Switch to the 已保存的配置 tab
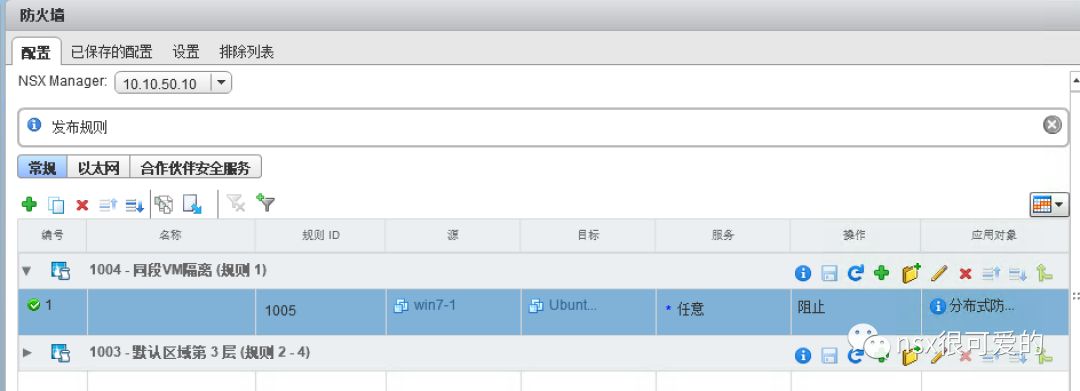The width and height of the screenshot is (1080, 391). 112,52
